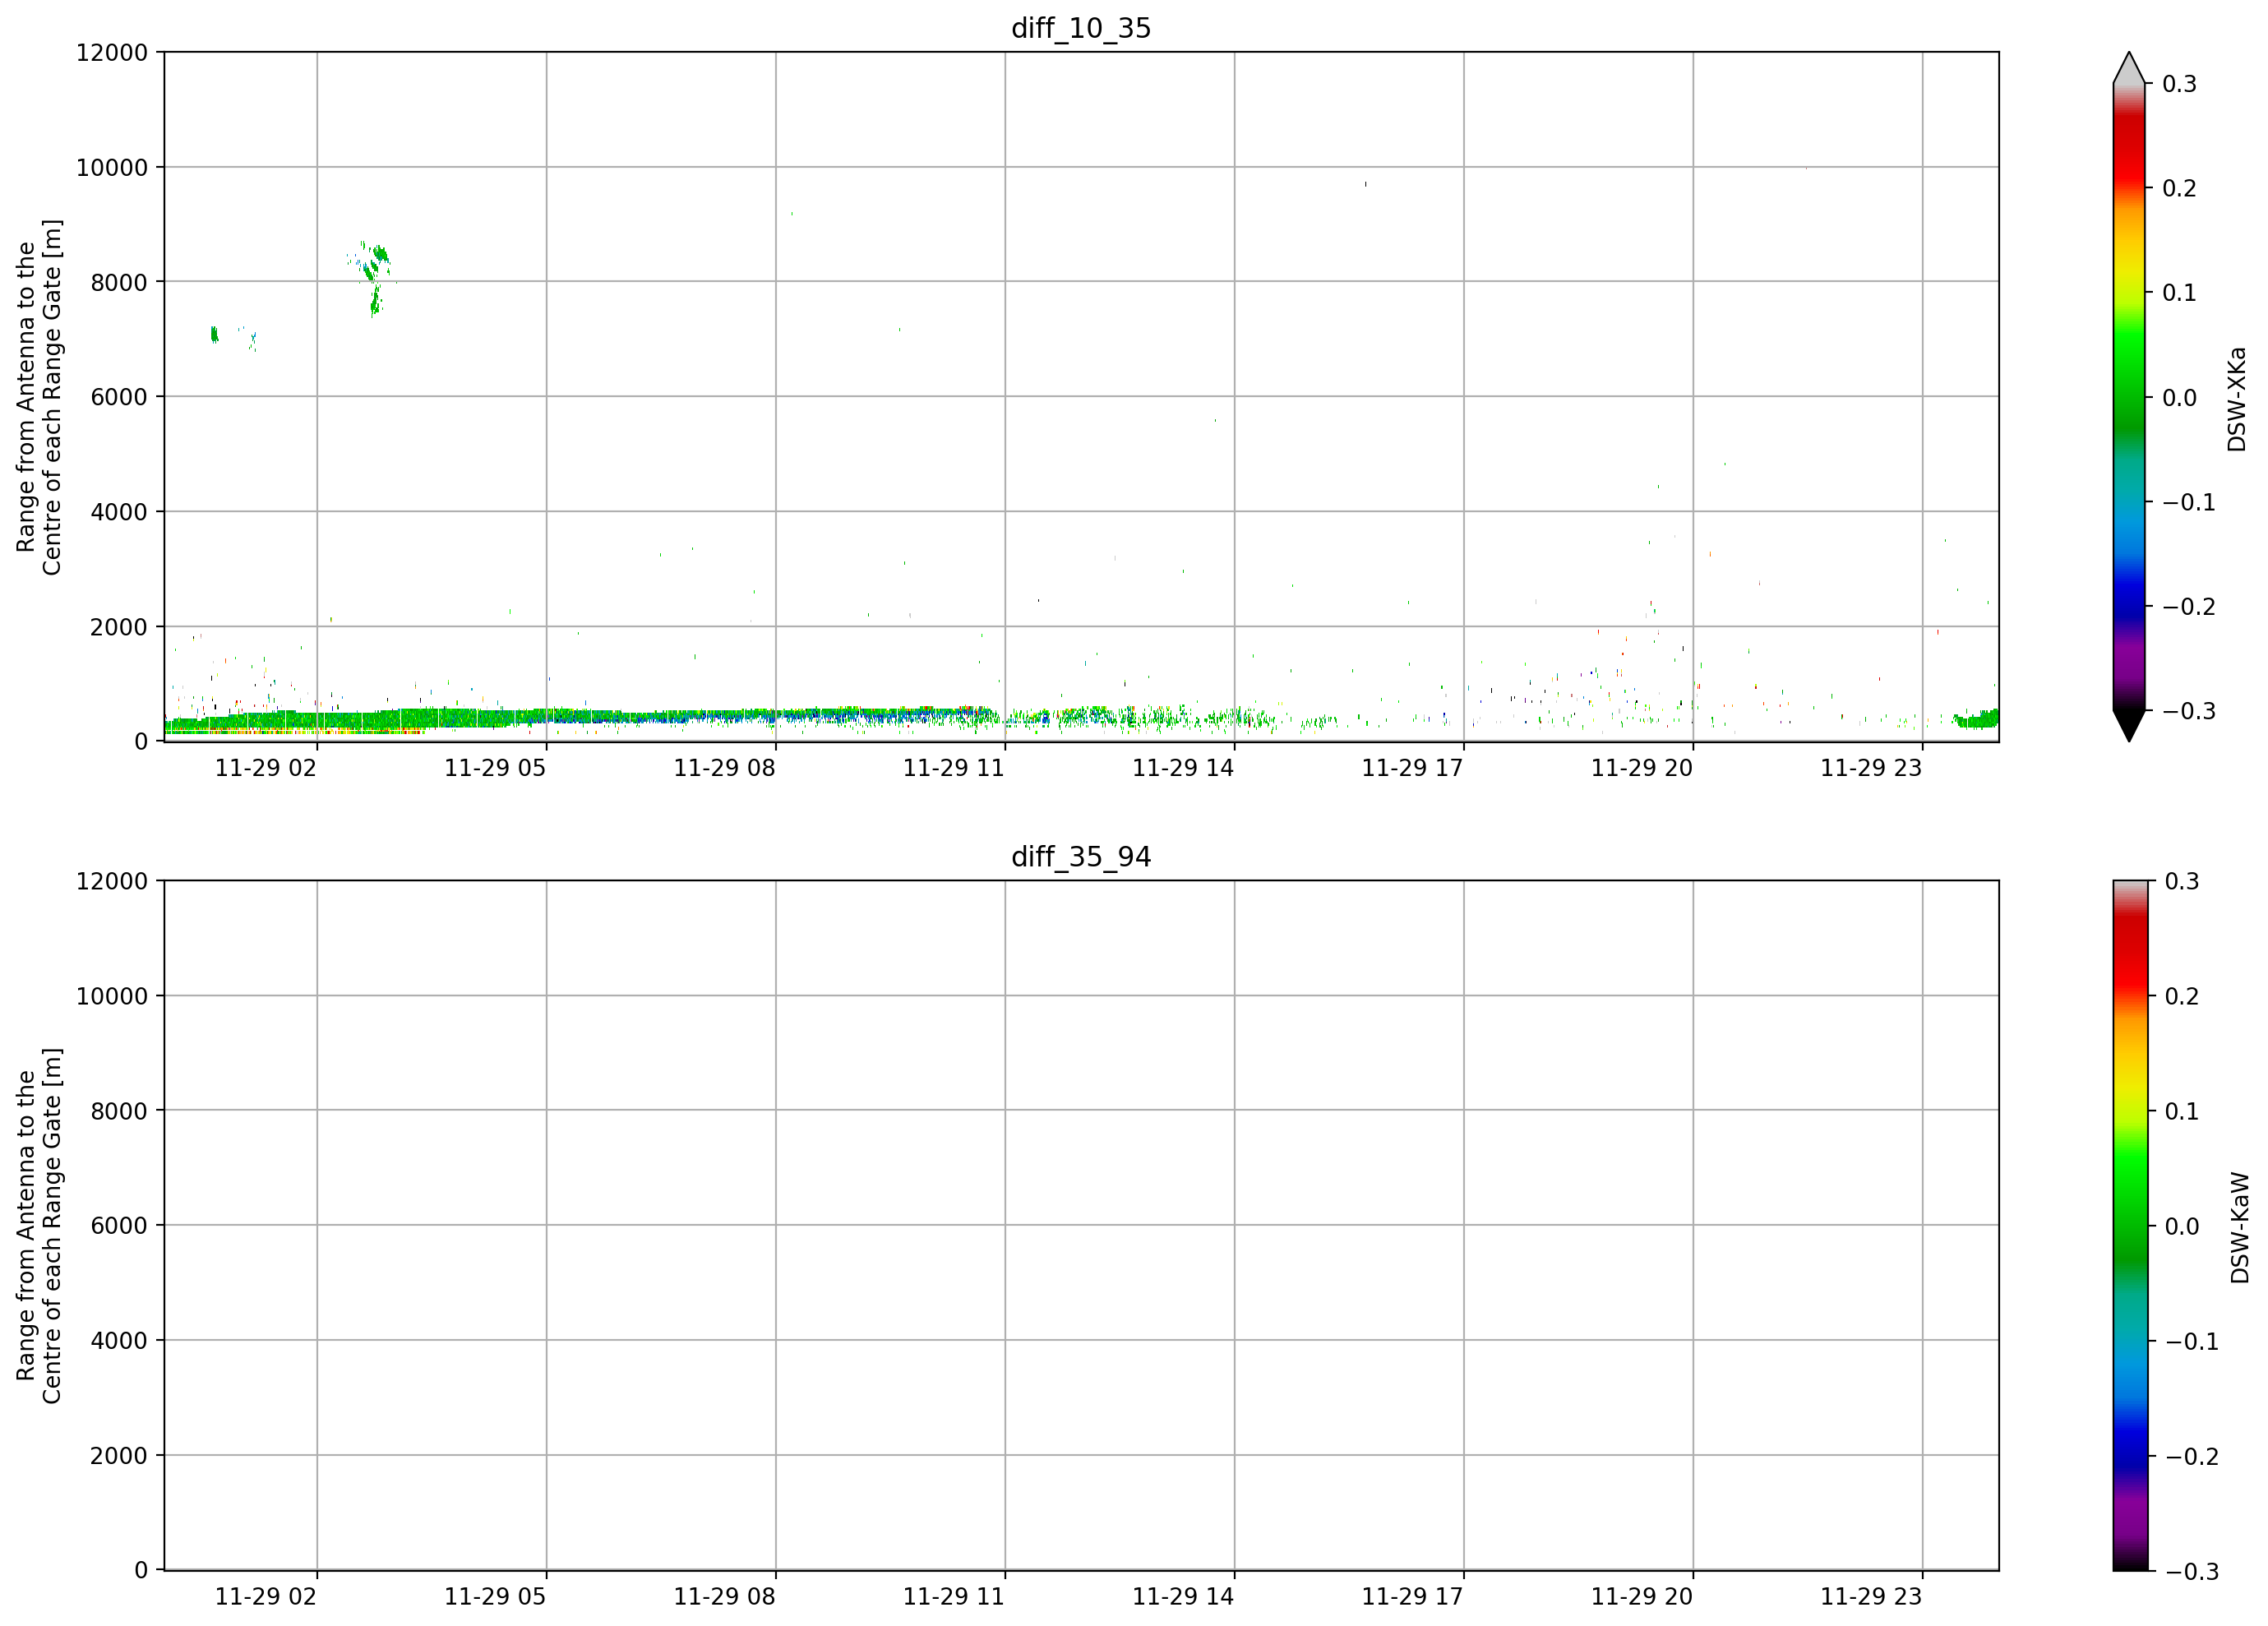Screen dimensions: 2268x1626
Task: Click '11-29 23' x-tick under diff_10_35 plot
Action: [1871, 768]
